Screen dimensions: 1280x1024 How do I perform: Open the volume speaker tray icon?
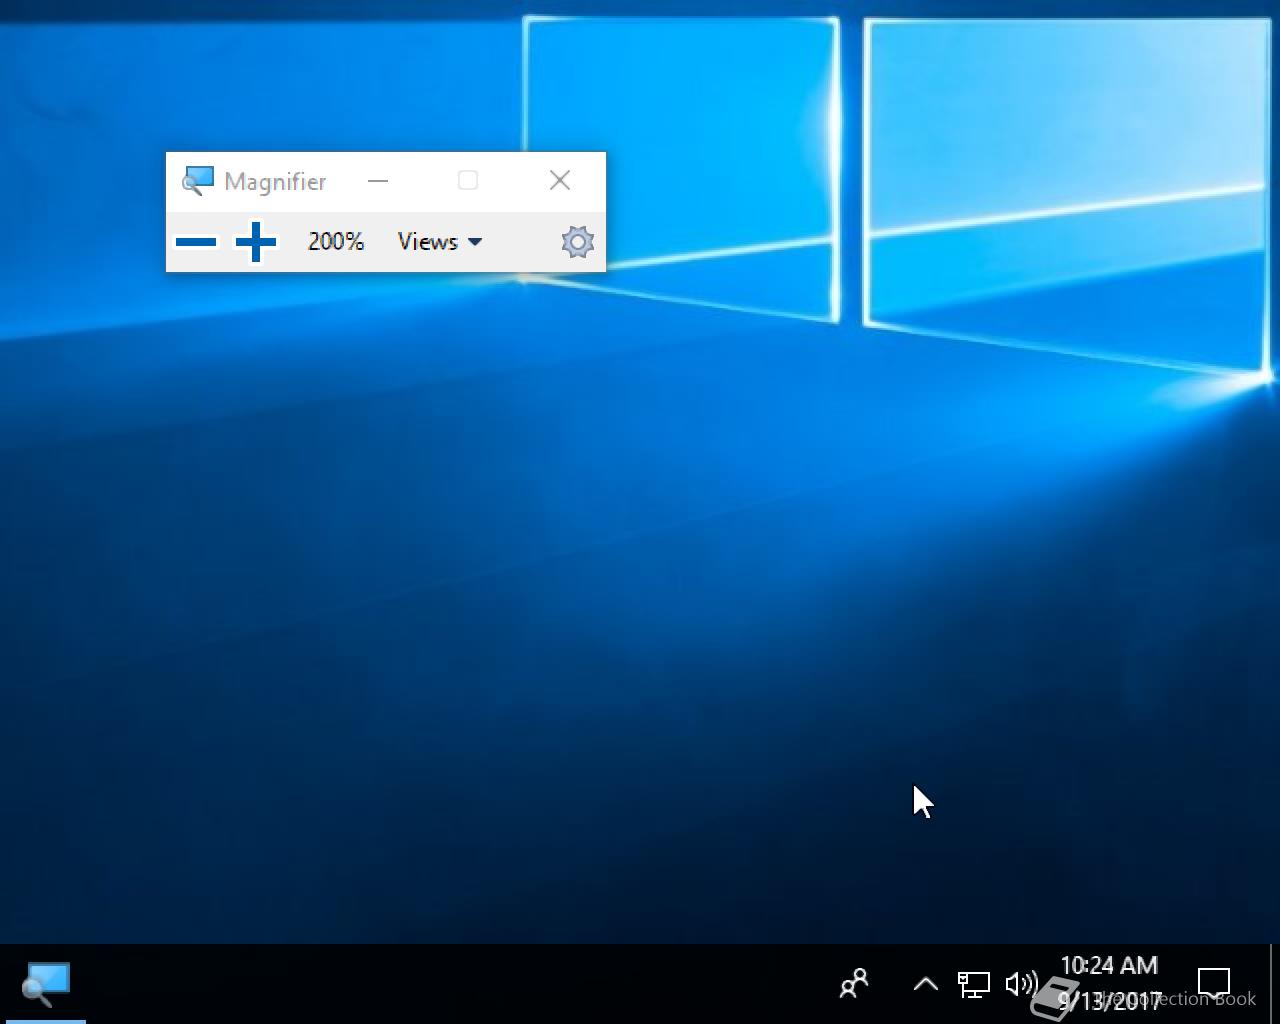tap(1021, 984)
